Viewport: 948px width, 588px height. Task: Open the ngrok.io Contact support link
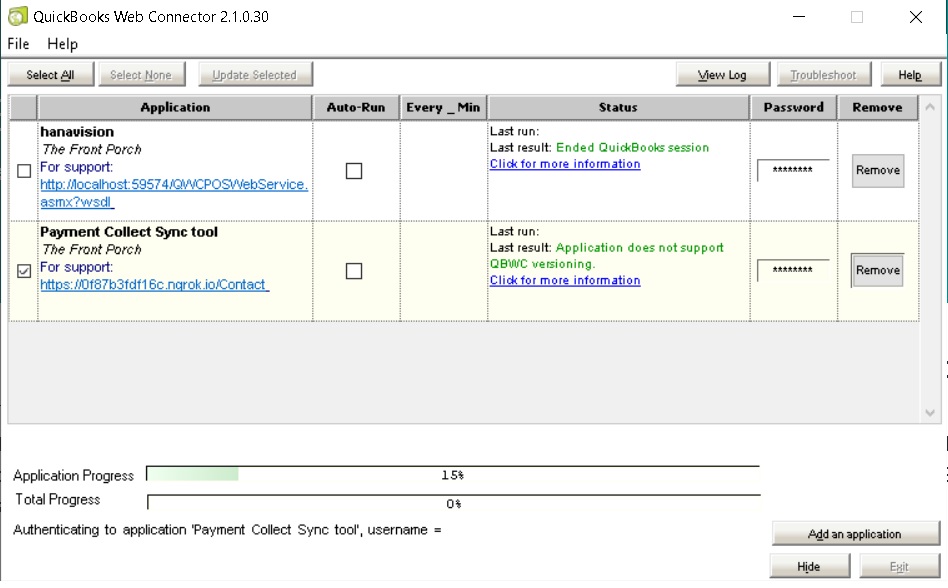tap(154, 285)
